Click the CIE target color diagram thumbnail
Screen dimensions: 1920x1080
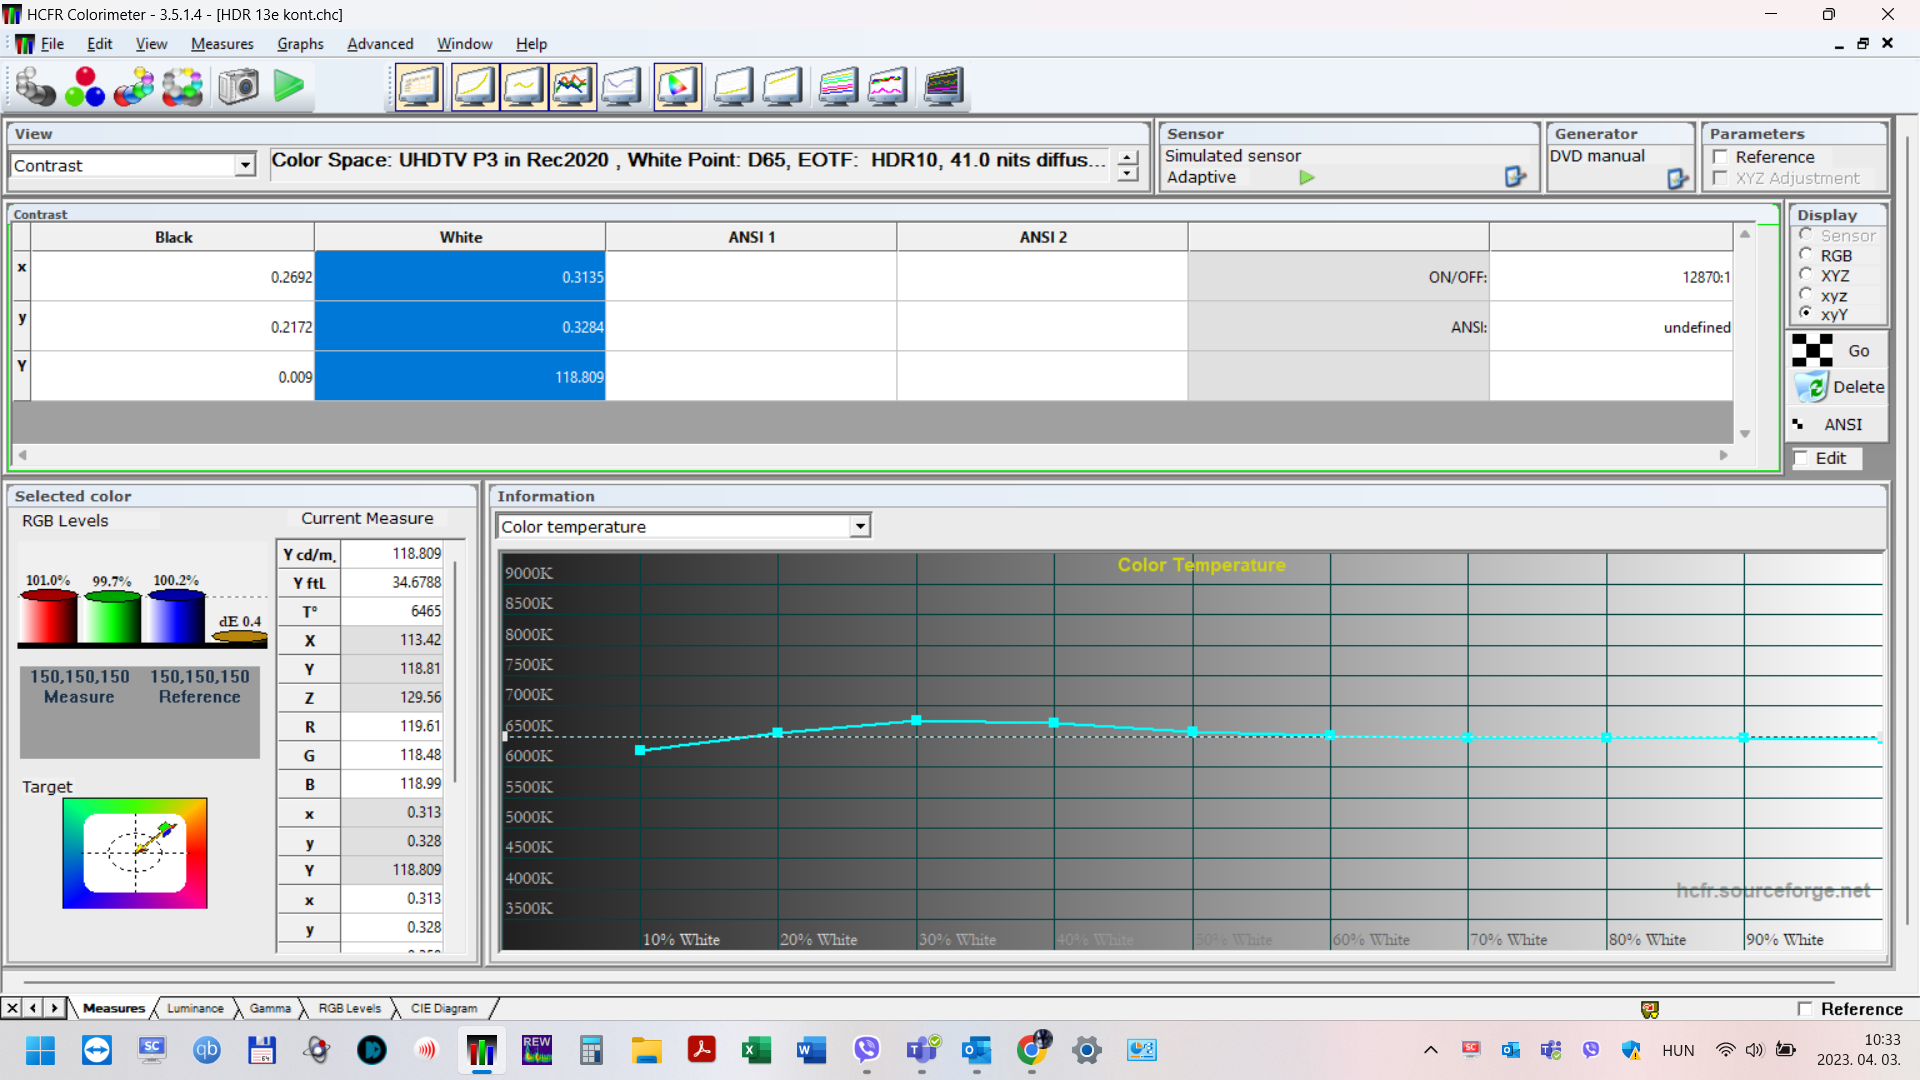[135, 853]
